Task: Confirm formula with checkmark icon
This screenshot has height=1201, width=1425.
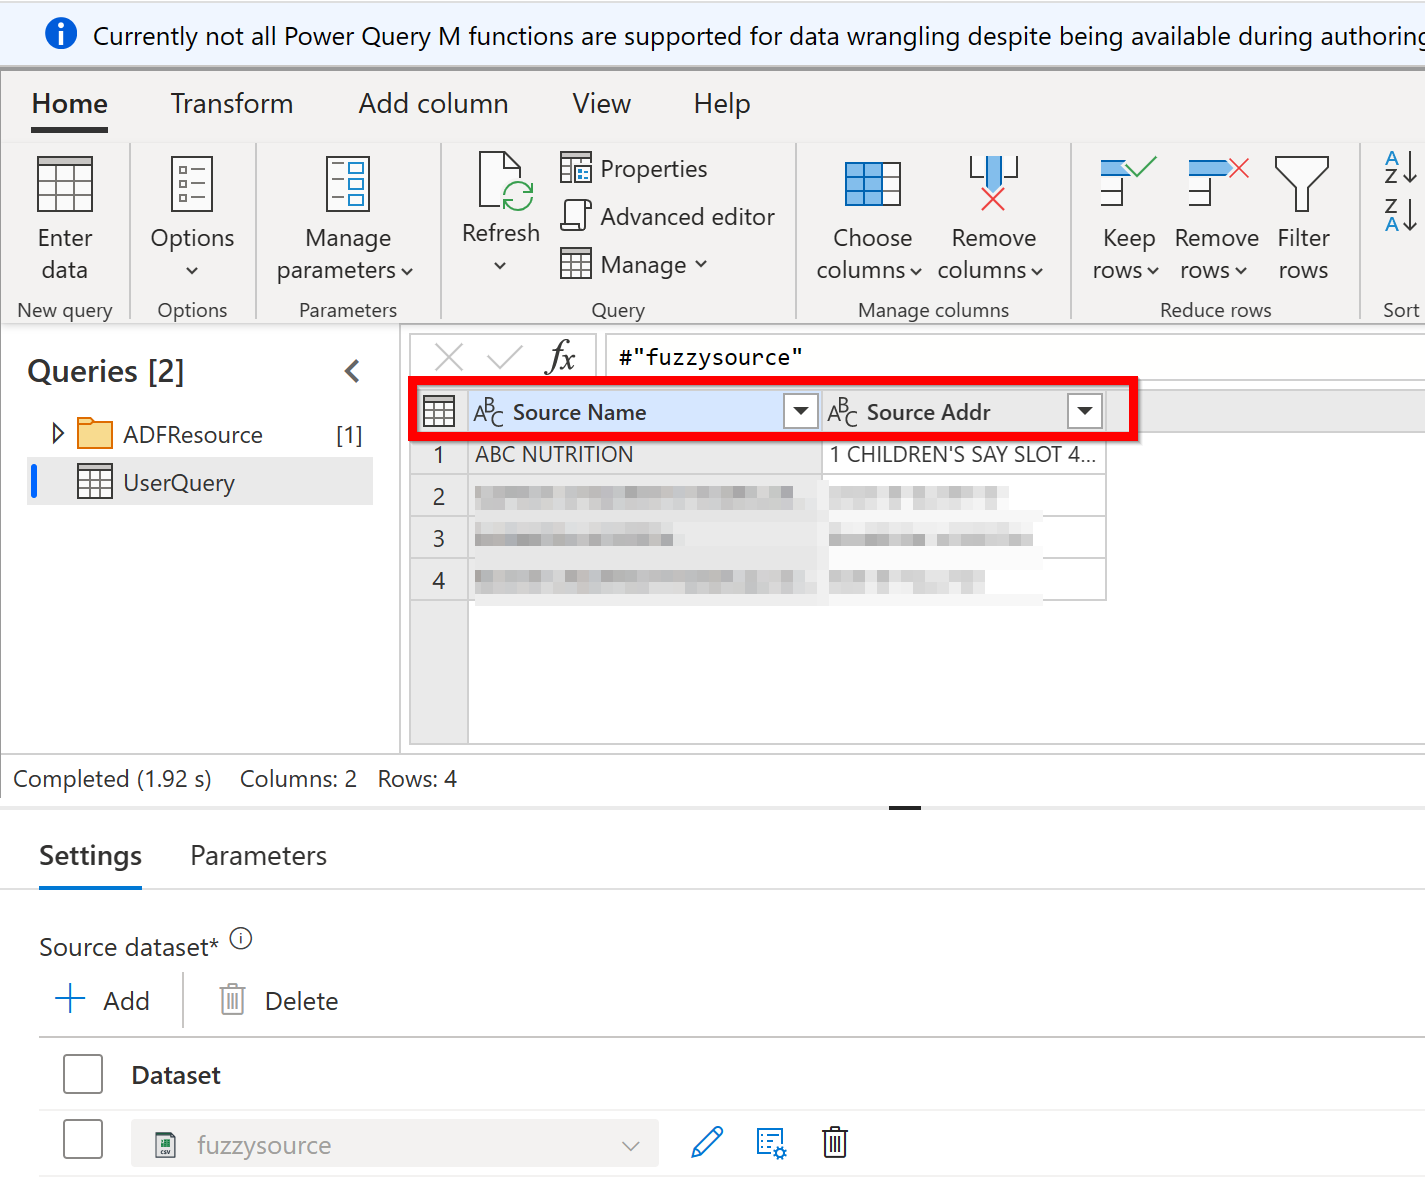Action: coord(505,357)
